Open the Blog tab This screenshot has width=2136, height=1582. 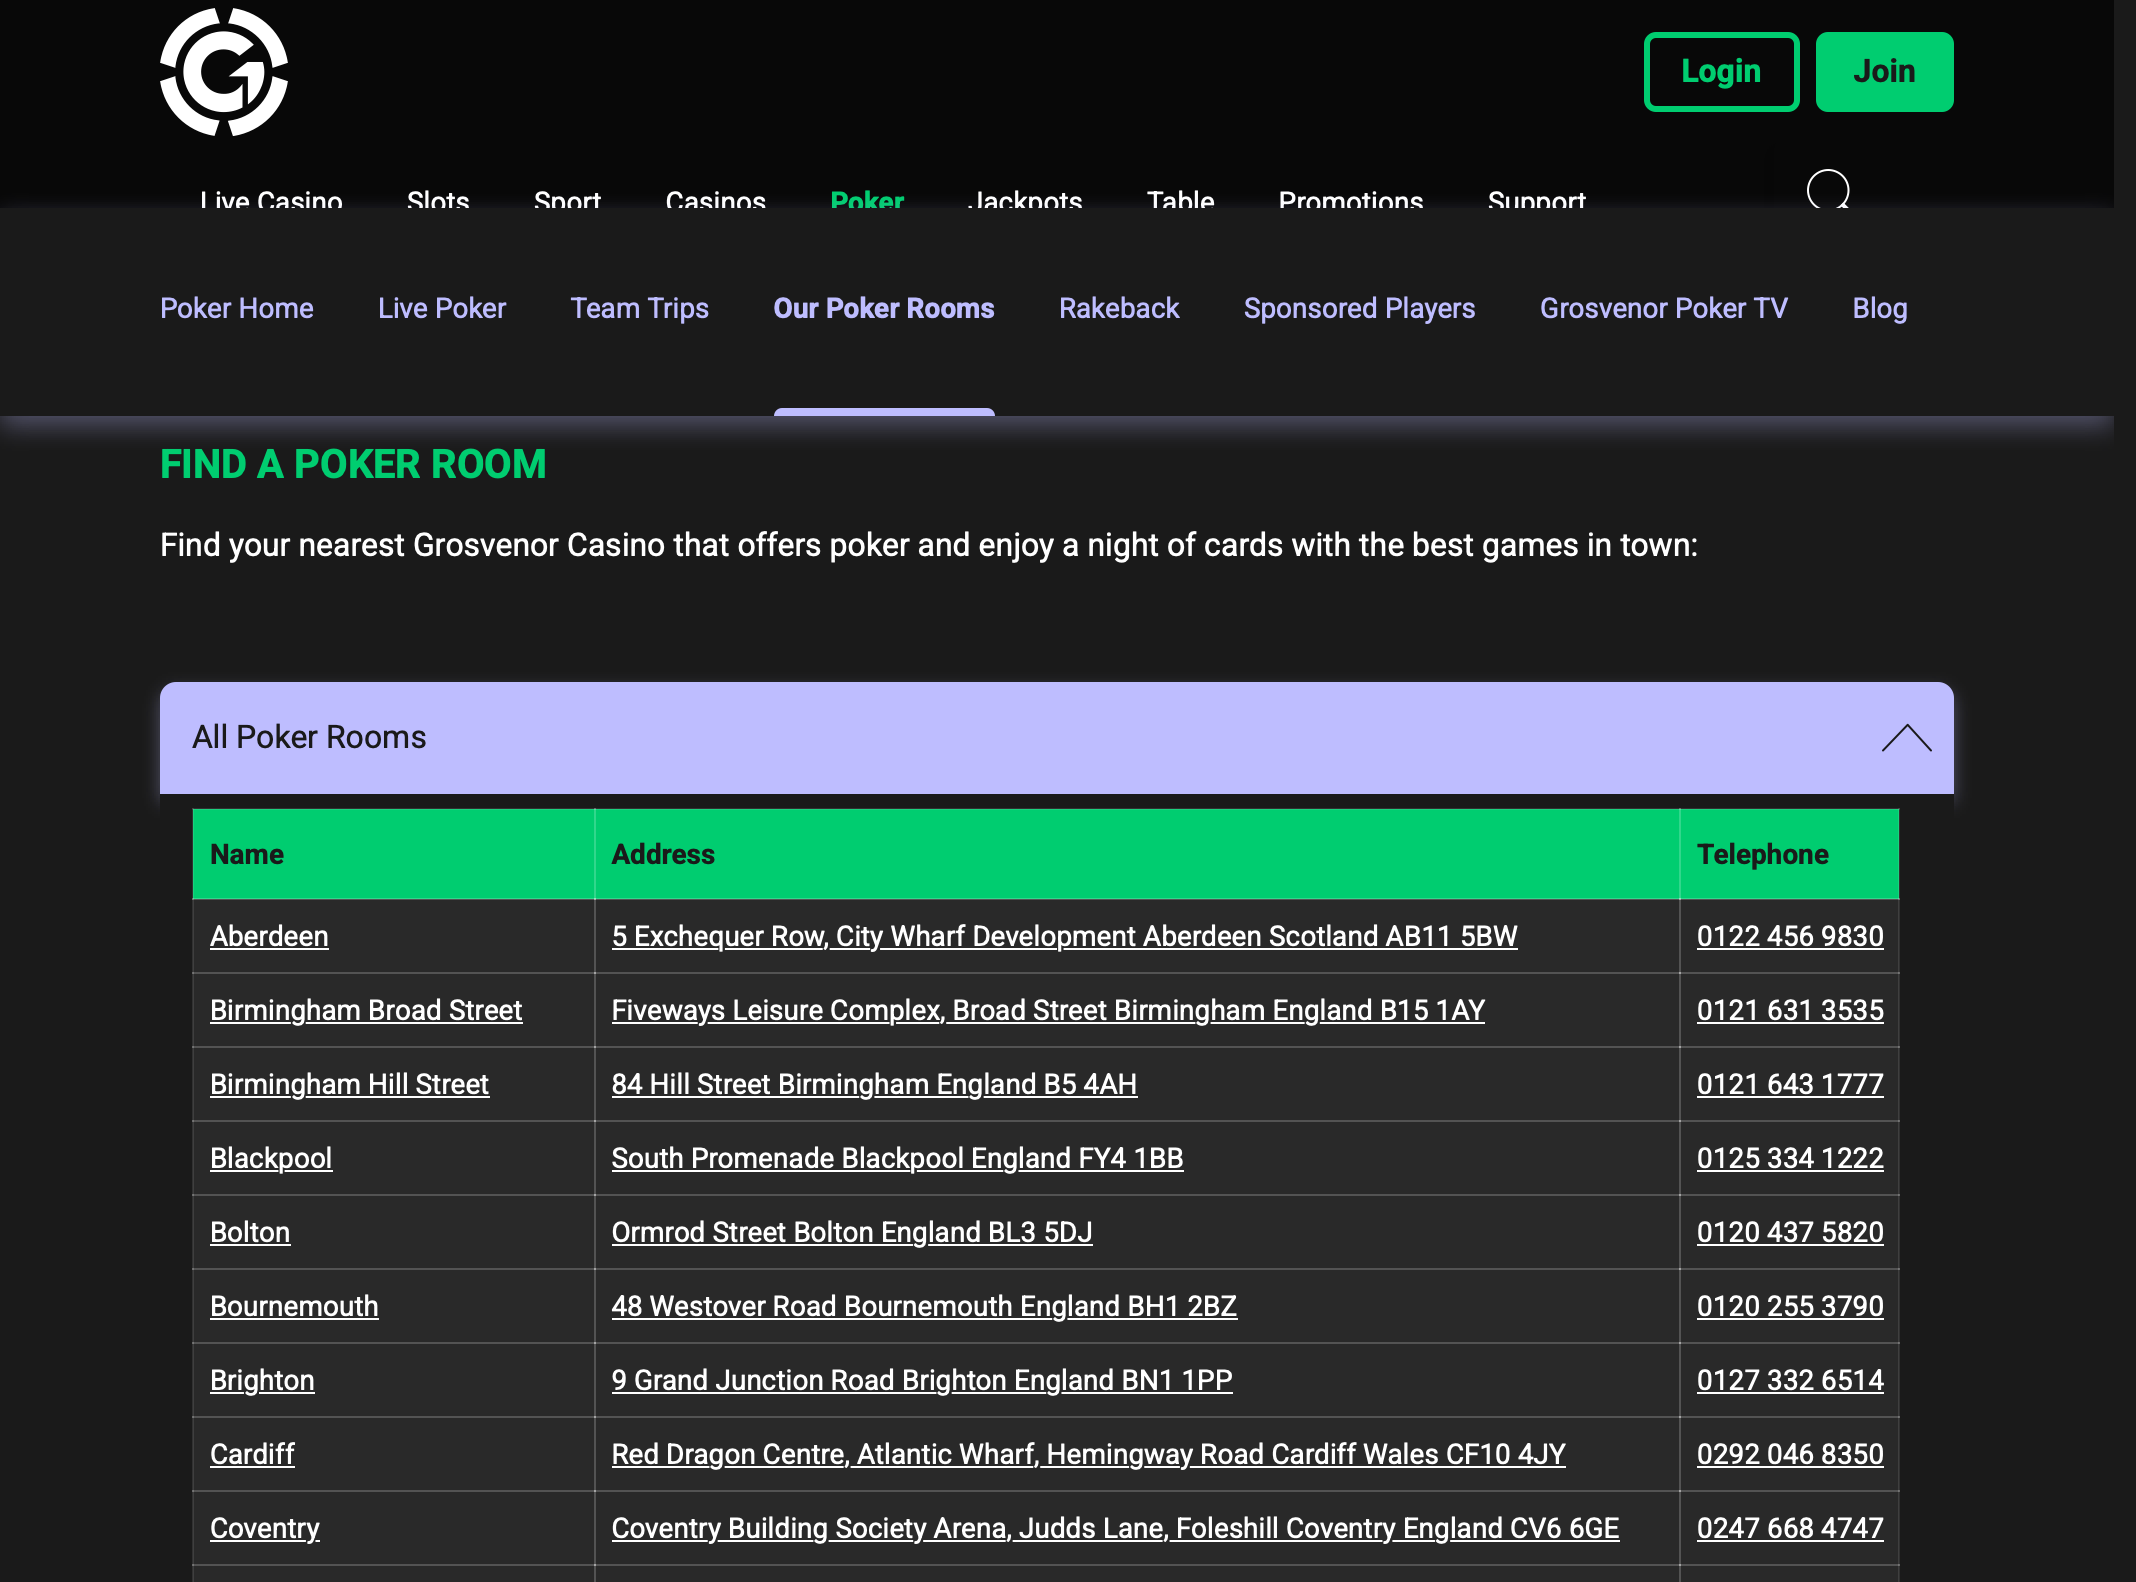point(1880,308)
